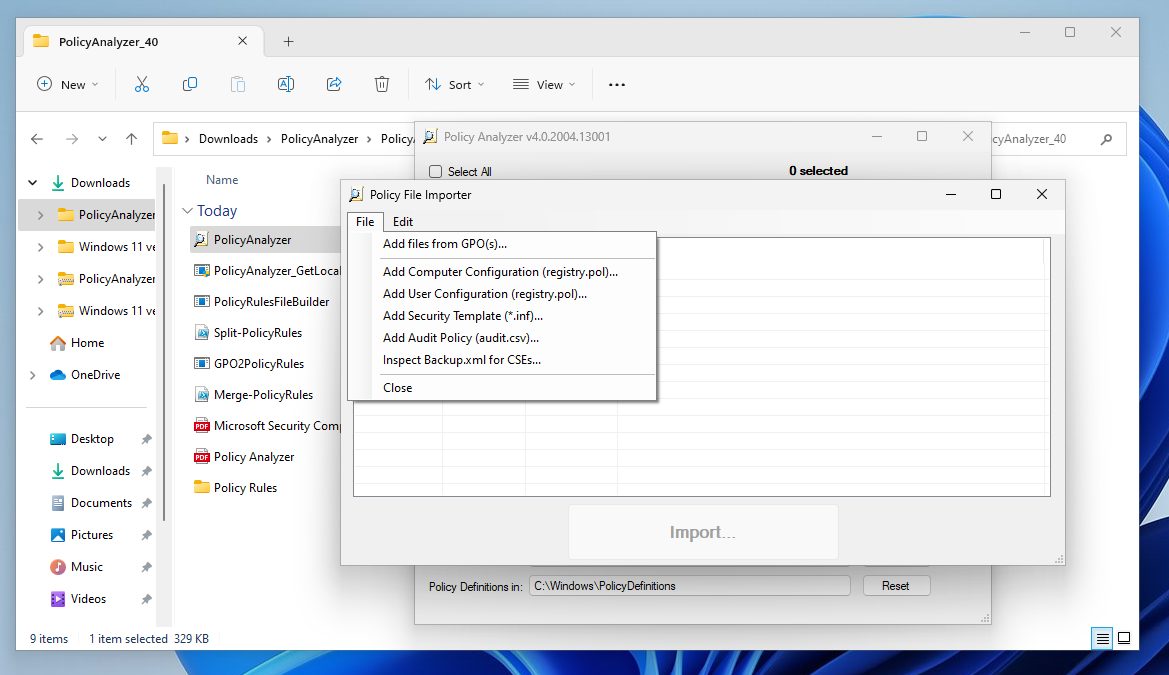Screen dimensions: 1169x675
Task: Open pinned Desktop in navigation pane
Action: tap(82, 439)
